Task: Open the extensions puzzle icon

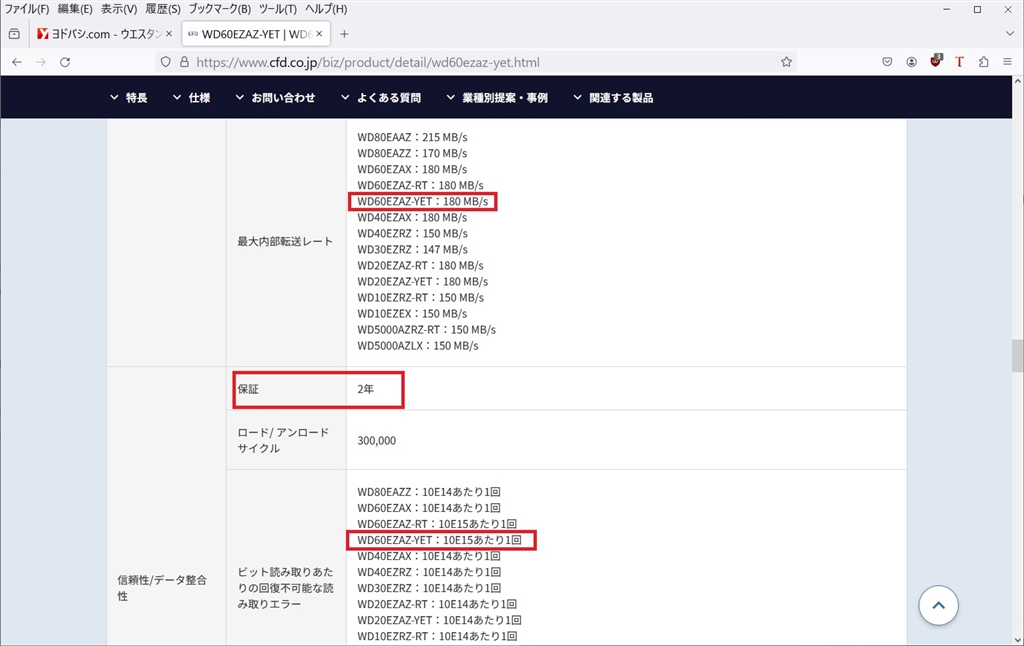Action: (984, 62)
